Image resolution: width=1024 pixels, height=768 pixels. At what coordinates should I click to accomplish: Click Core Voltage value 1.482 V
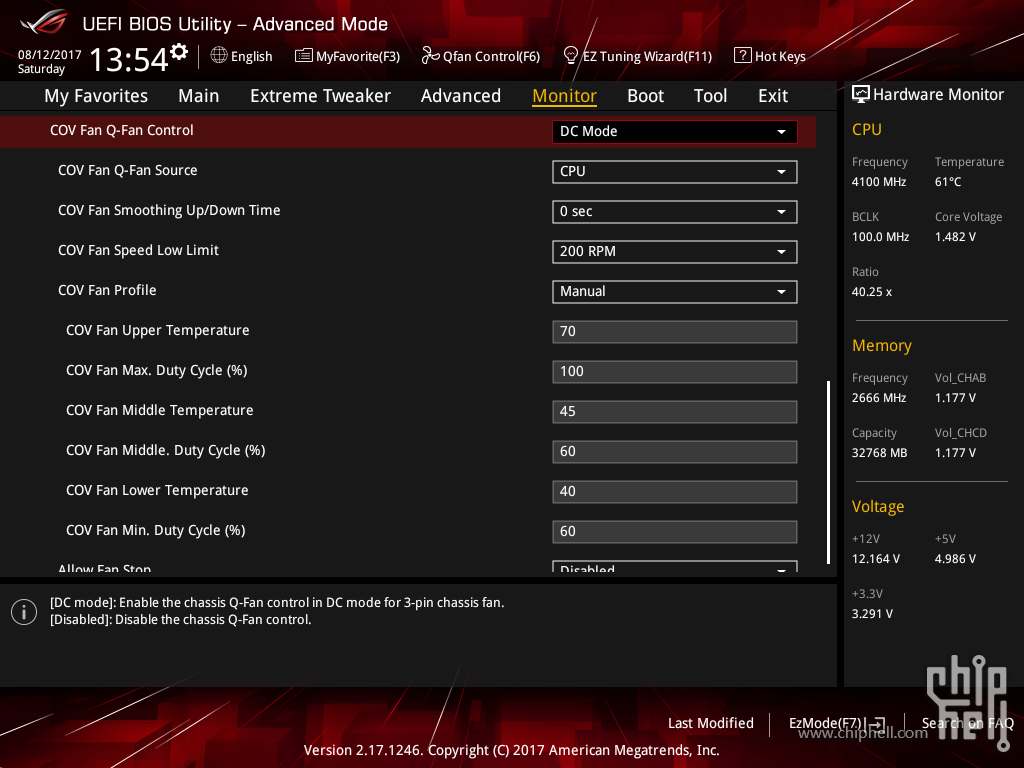pos(955,237)
